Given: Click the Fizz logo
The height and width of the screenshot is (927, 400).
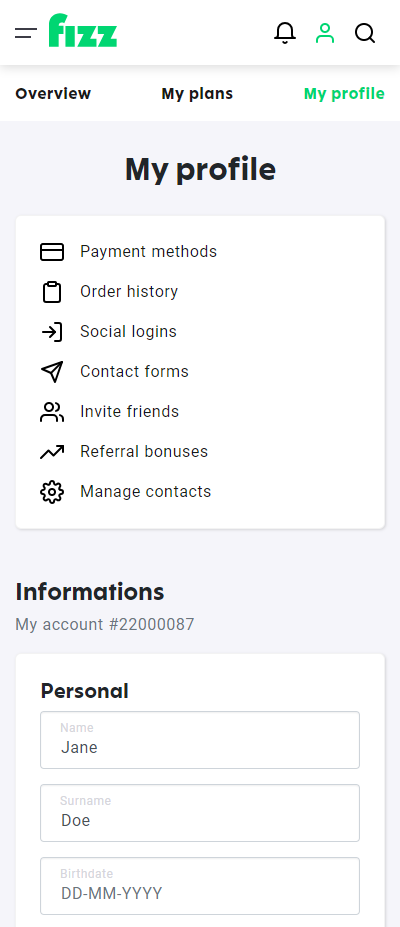Looking at the screenshot, I should [83, 31].
